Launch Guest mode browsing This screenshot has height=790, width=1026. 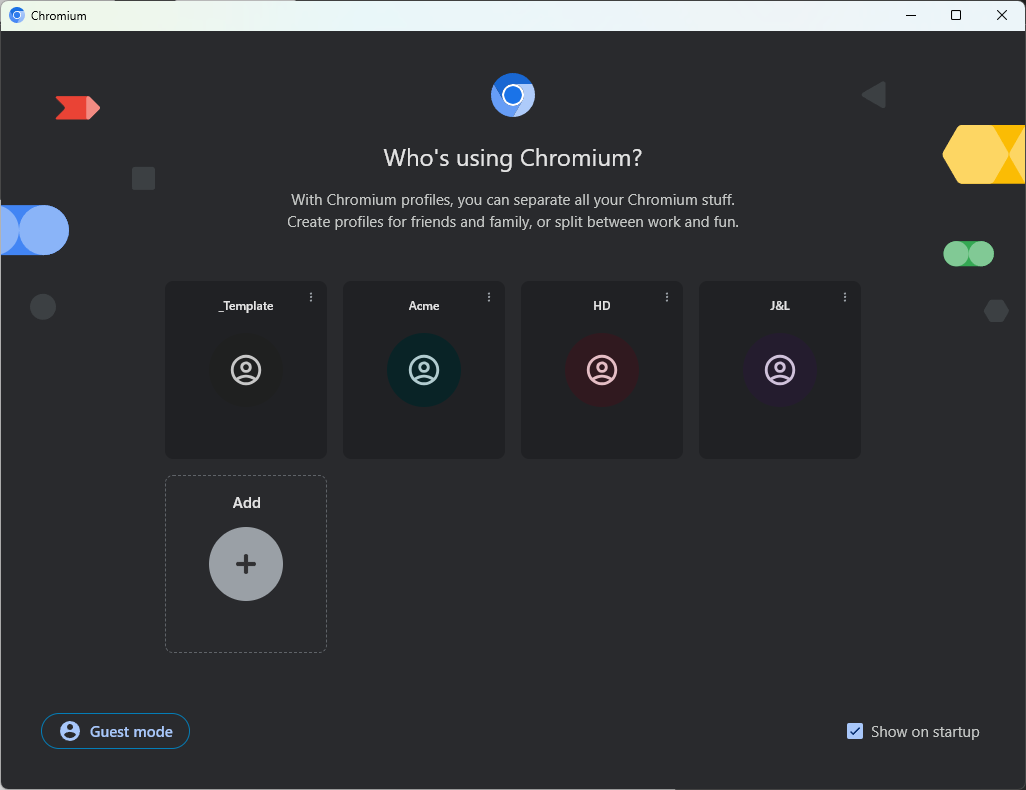pos(115,731)
